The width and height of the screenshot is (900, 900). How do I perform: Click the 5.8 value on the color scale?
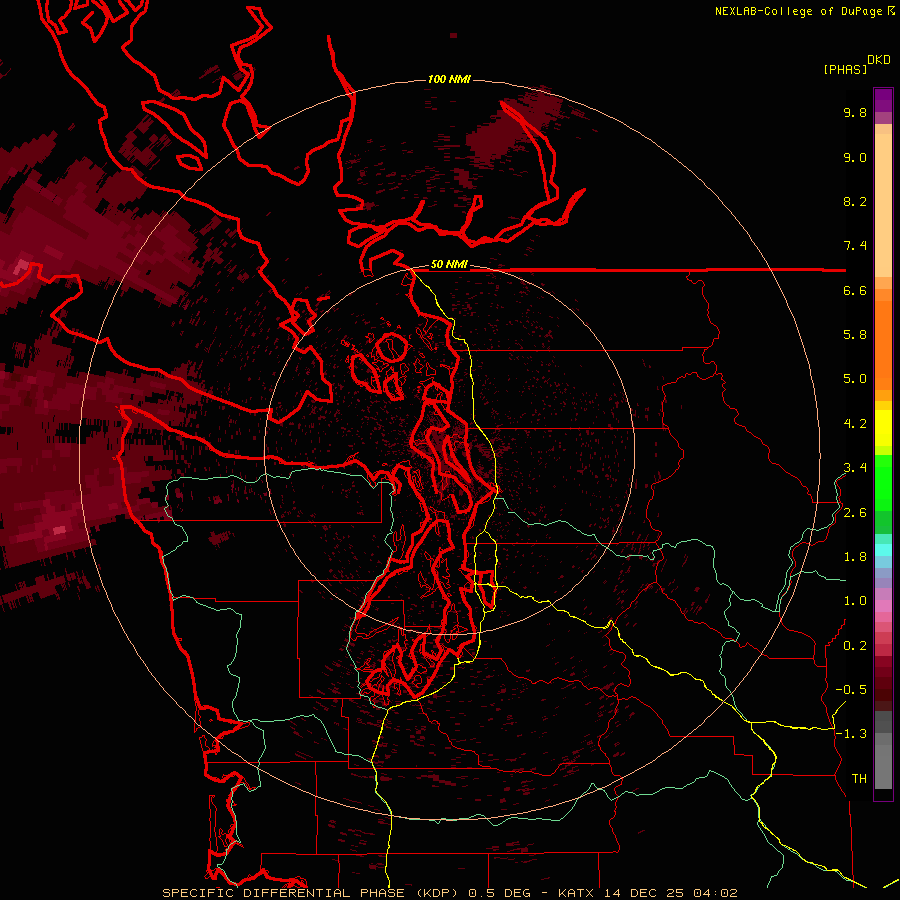(855, 335)
